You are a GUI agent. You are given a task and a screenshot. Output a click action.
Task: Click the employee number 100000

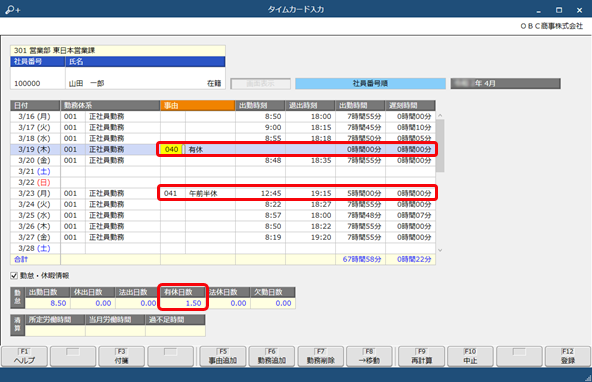click(x=27, y=83)
